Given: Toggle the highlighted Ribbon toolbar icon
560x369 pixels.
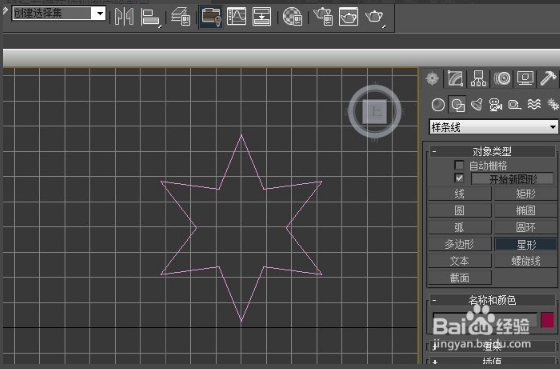Looking at the screenshot, I should 211,16.
